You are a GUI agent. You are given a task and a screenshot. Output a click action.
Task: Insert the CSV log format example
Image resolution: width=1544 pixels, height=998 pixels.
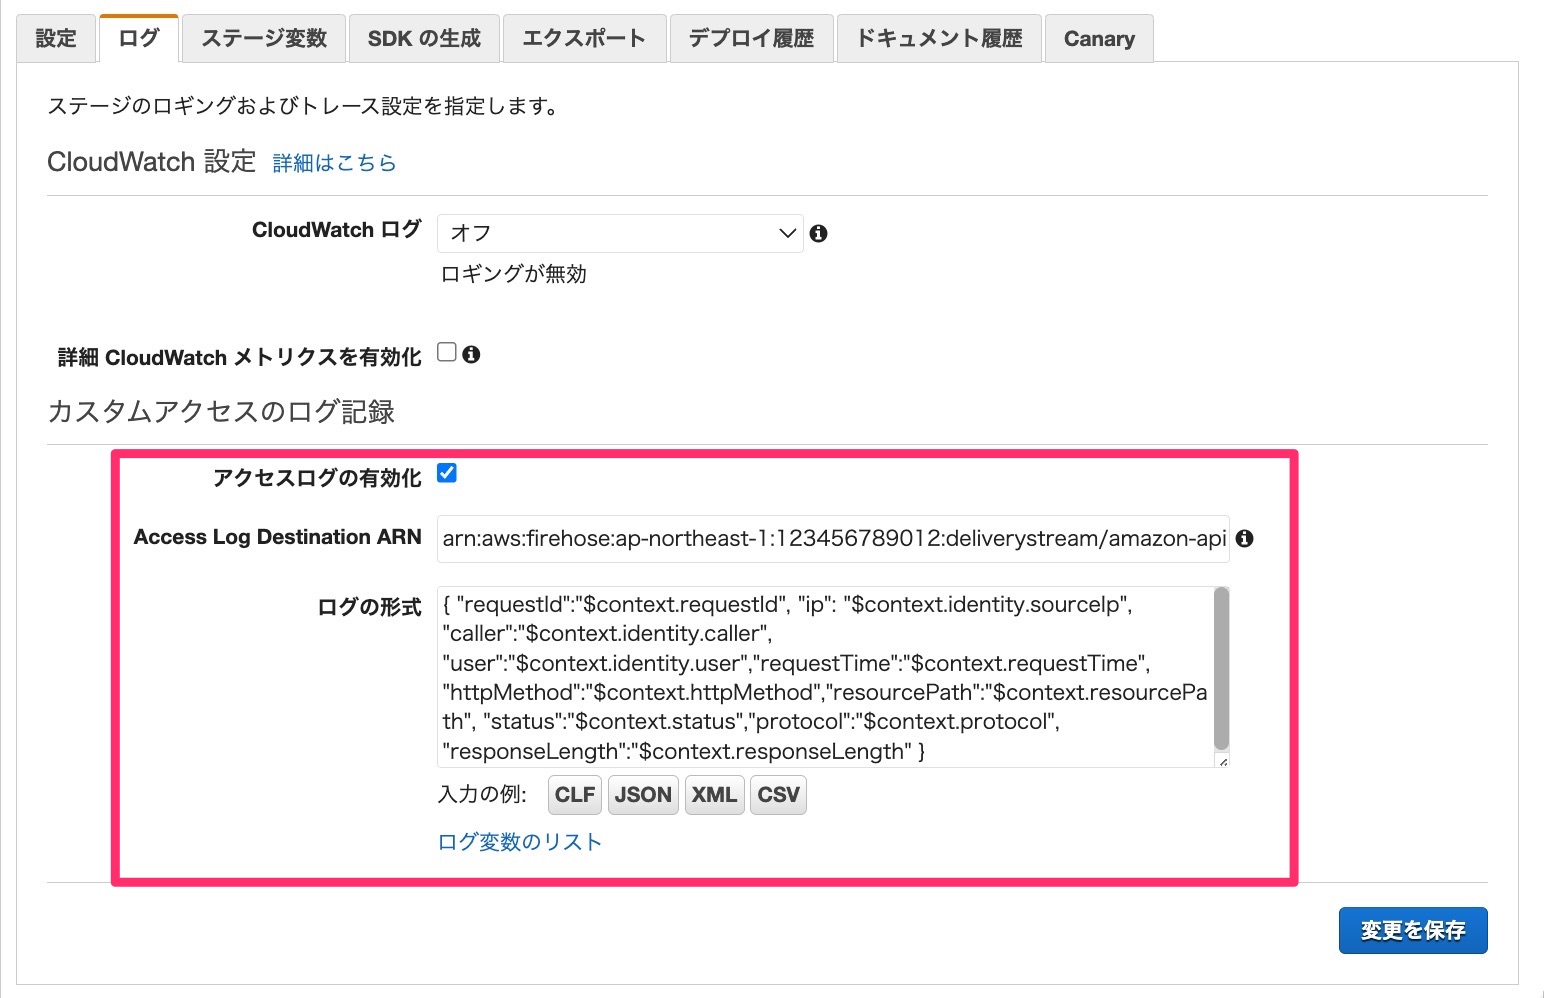tap(778, 794)
